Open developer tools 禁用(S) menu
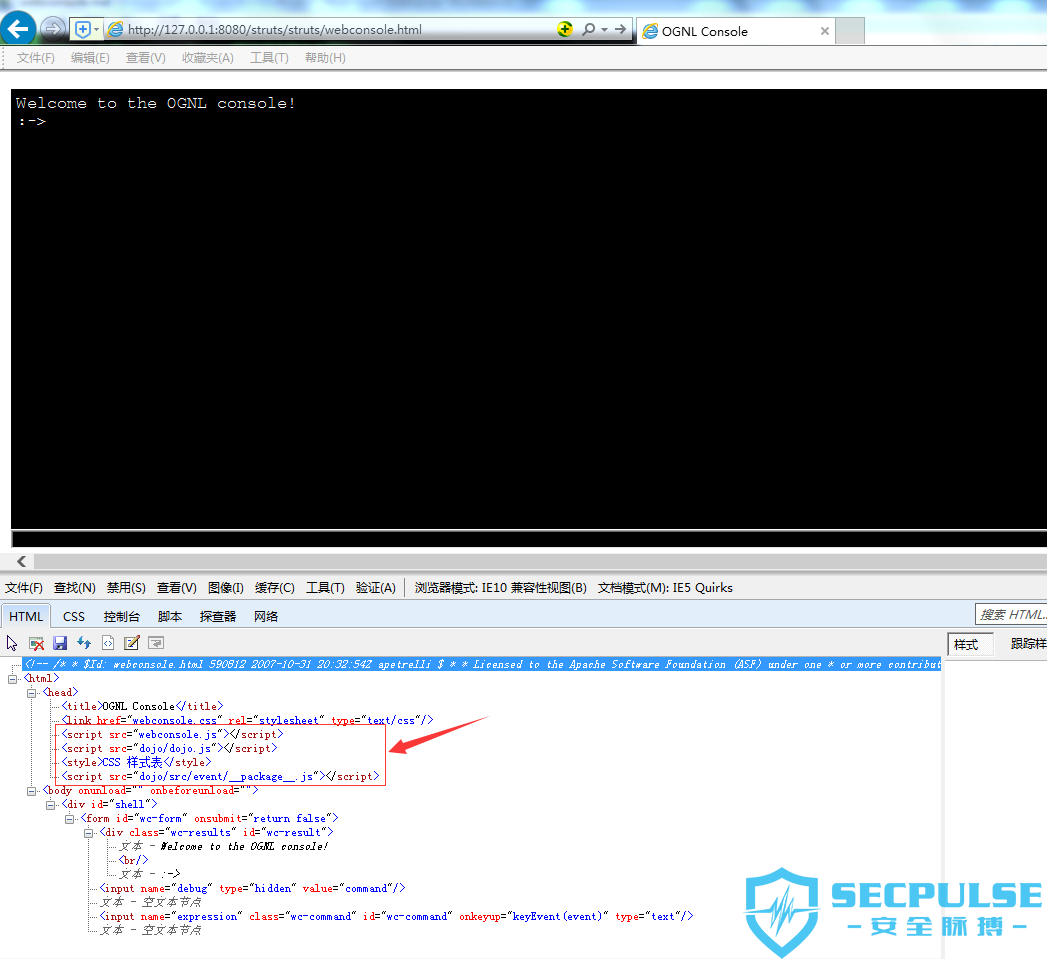 point(126,588)
